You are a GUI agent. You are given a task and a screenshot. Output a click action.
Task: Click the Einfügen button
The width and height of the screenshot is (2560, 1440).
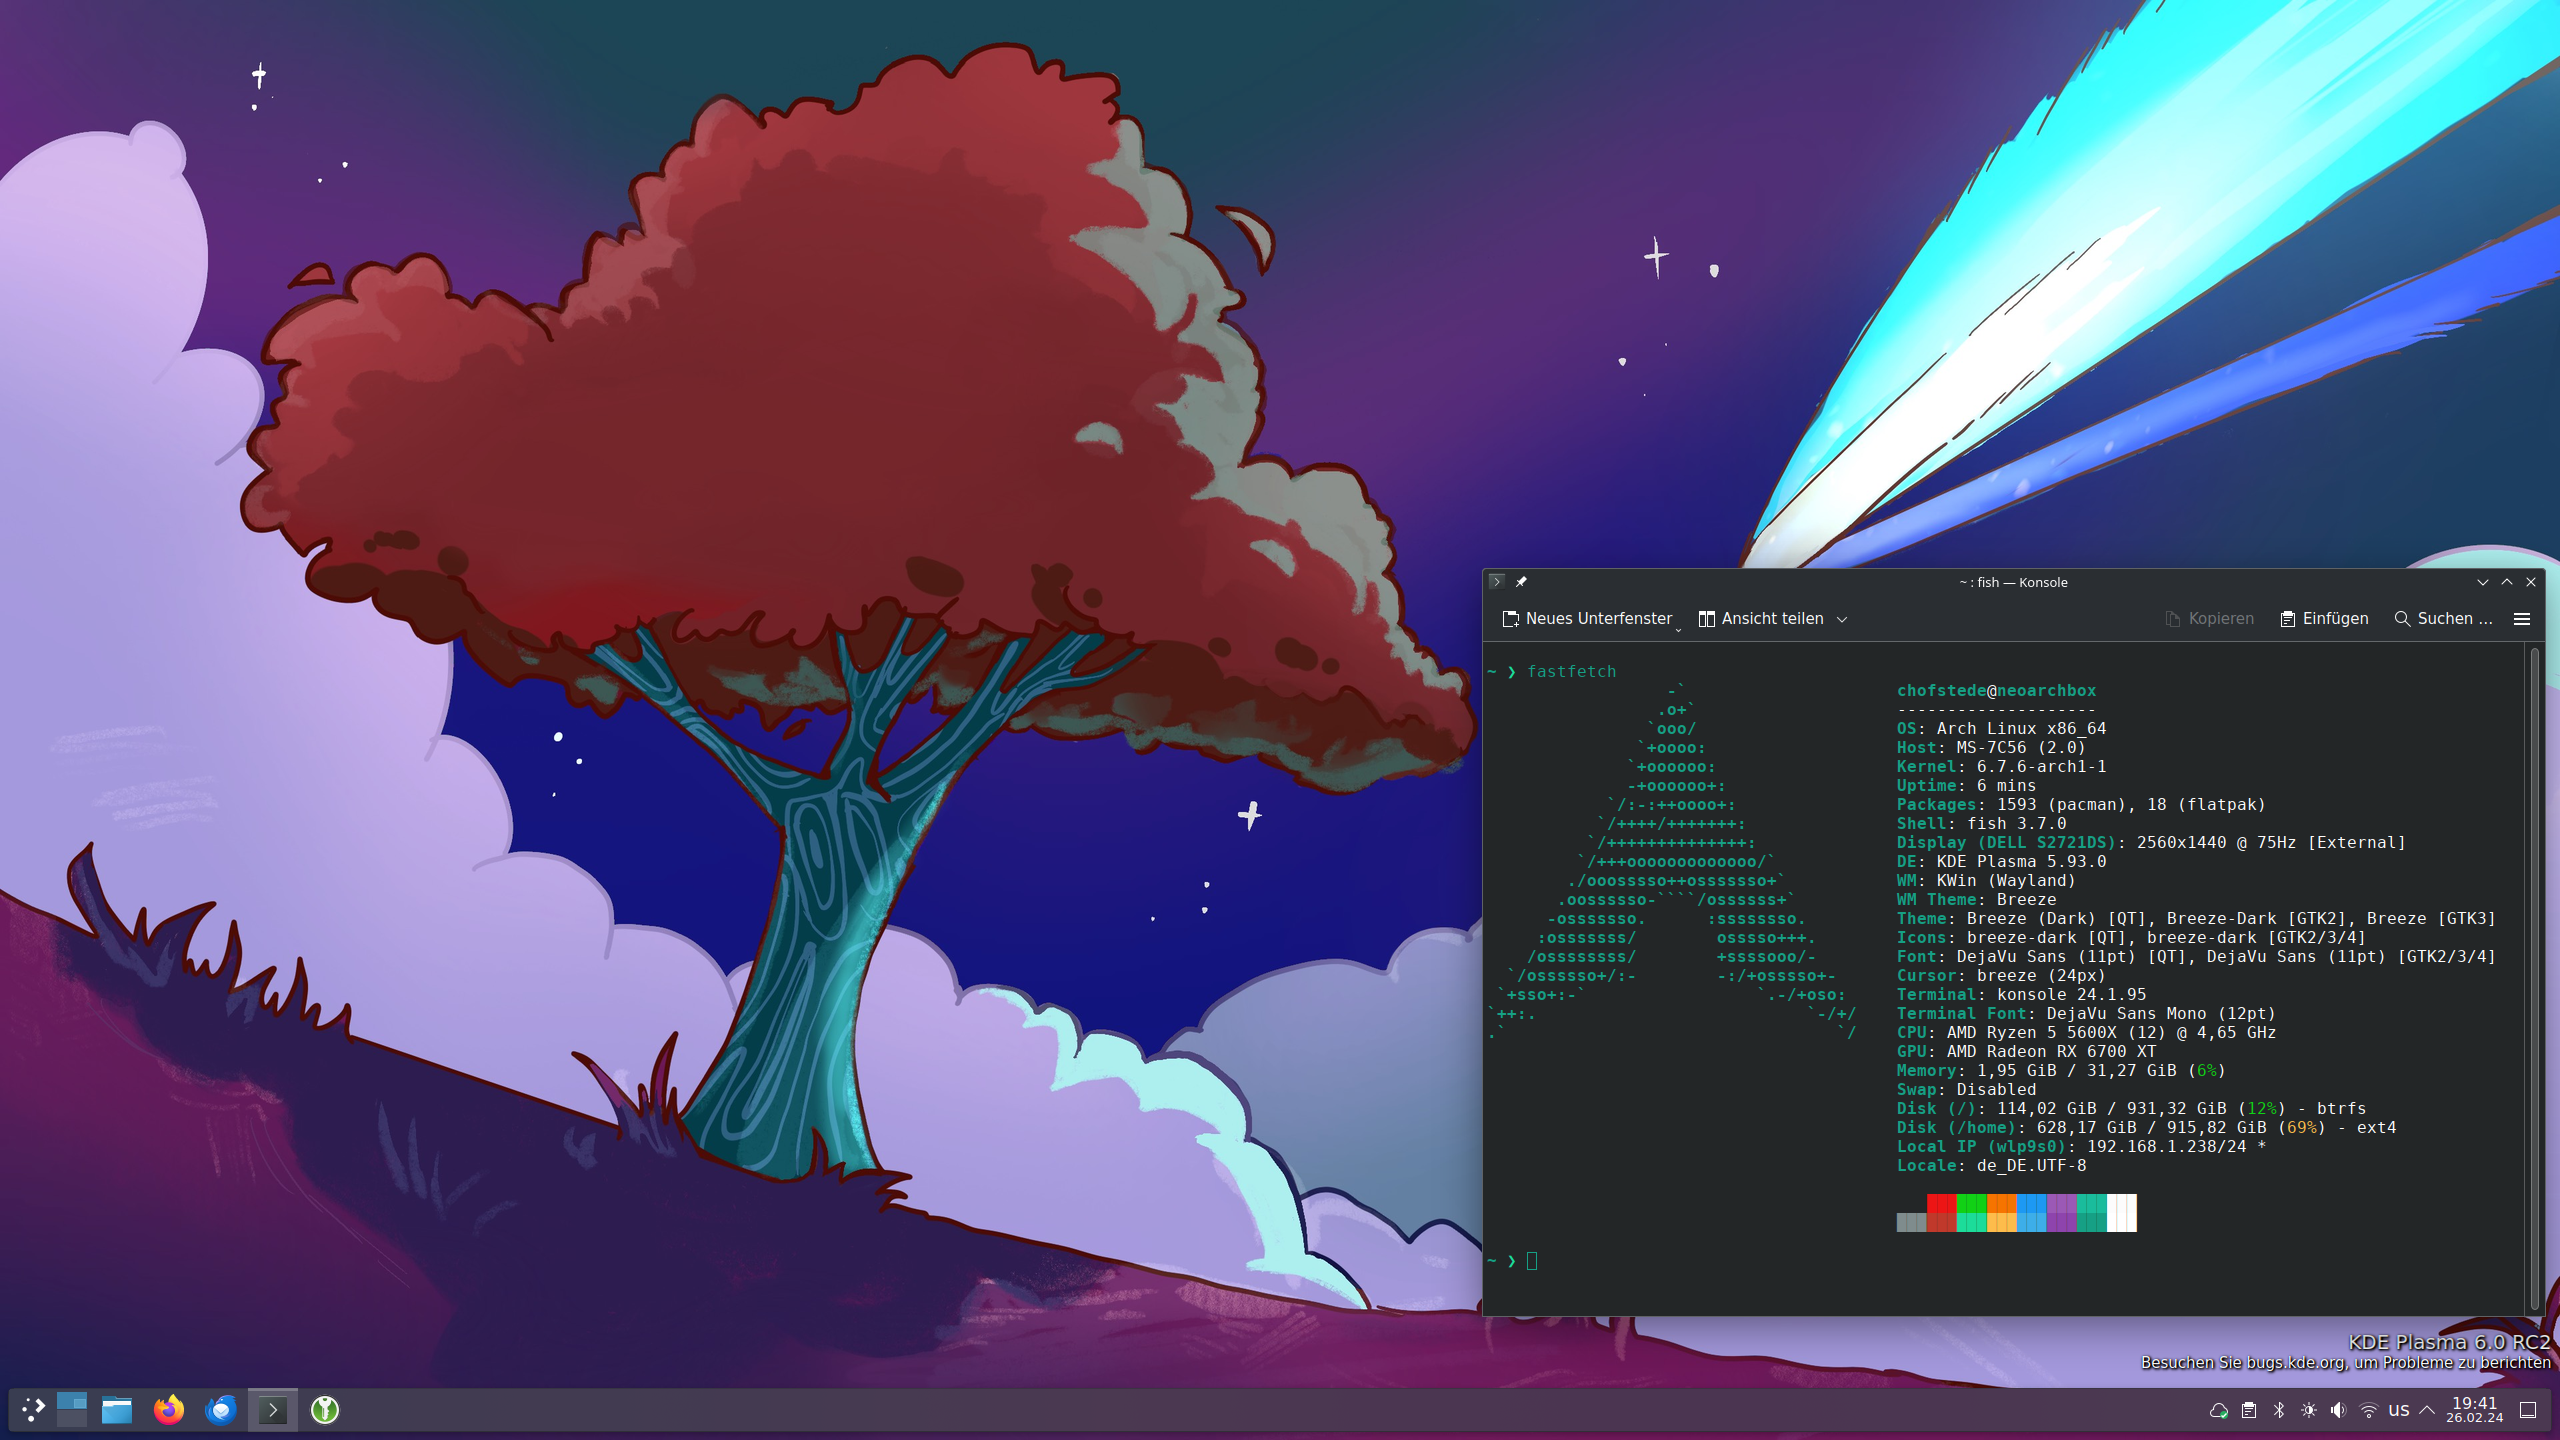pos(2324,619)
